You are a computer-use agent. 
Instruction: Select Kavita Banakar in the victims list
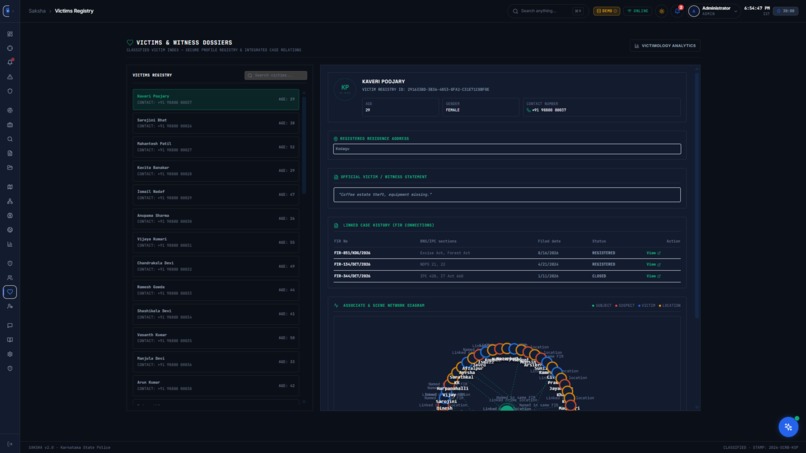click(x=216, y=171)
